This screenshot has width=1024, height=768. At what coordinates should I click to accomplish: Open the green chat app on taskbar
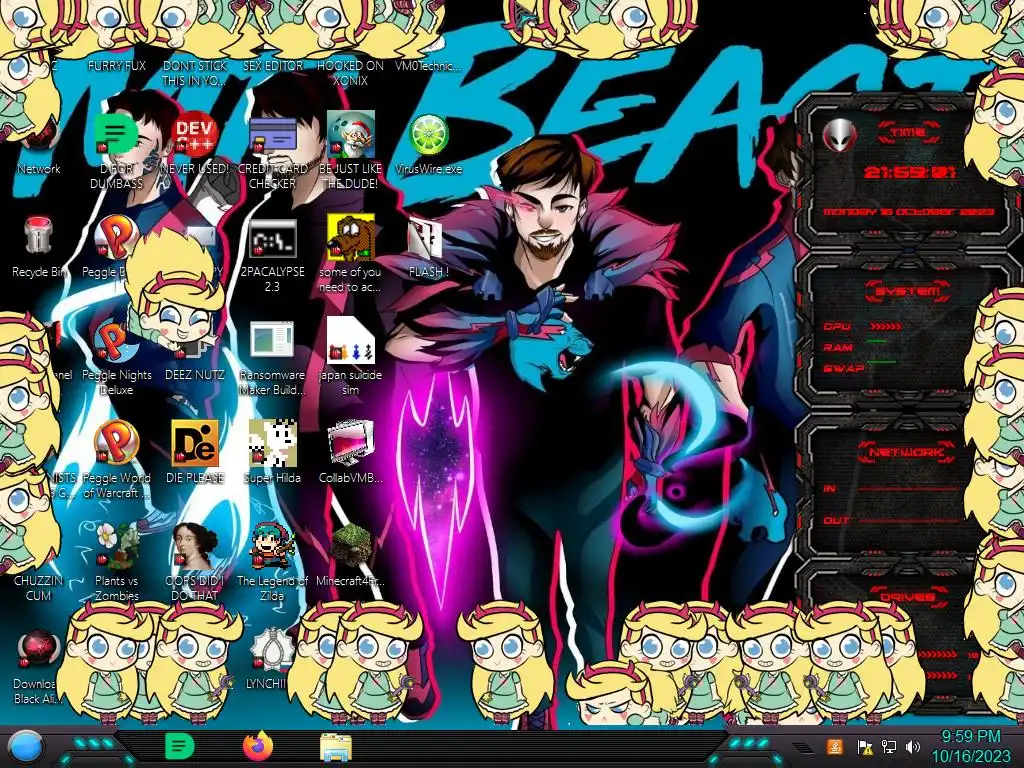tap(180, 746)
